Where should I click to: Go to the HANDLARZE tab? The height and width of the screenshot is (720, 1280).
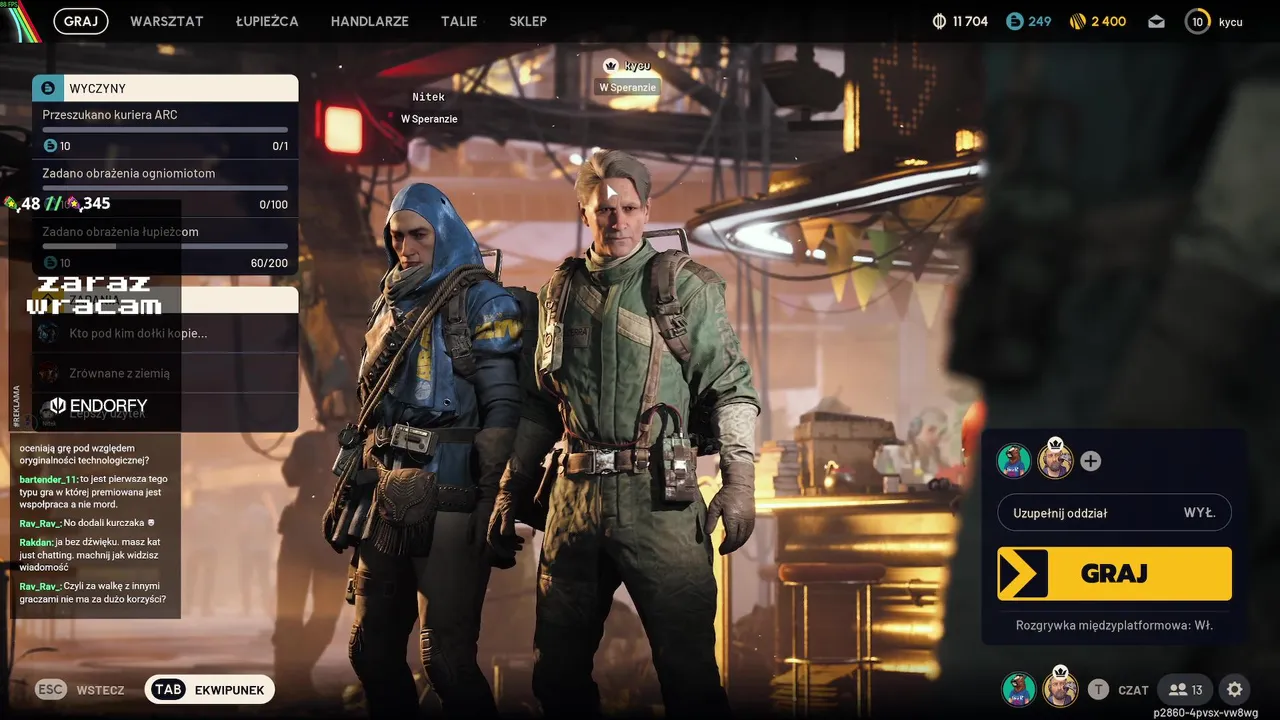(x=370, y=21)
